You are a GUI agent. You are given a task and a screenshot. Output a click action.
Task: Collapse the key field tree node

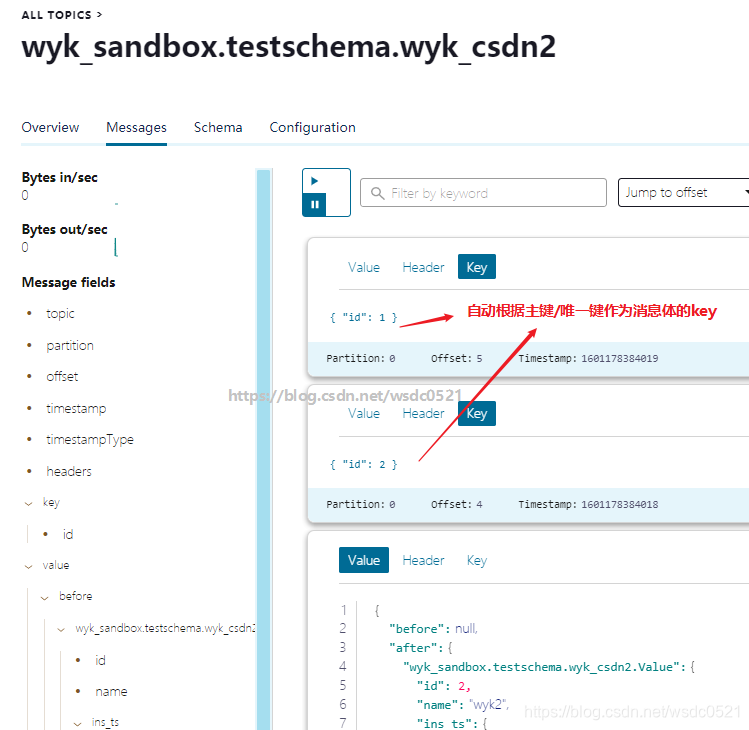coord(29,504)
